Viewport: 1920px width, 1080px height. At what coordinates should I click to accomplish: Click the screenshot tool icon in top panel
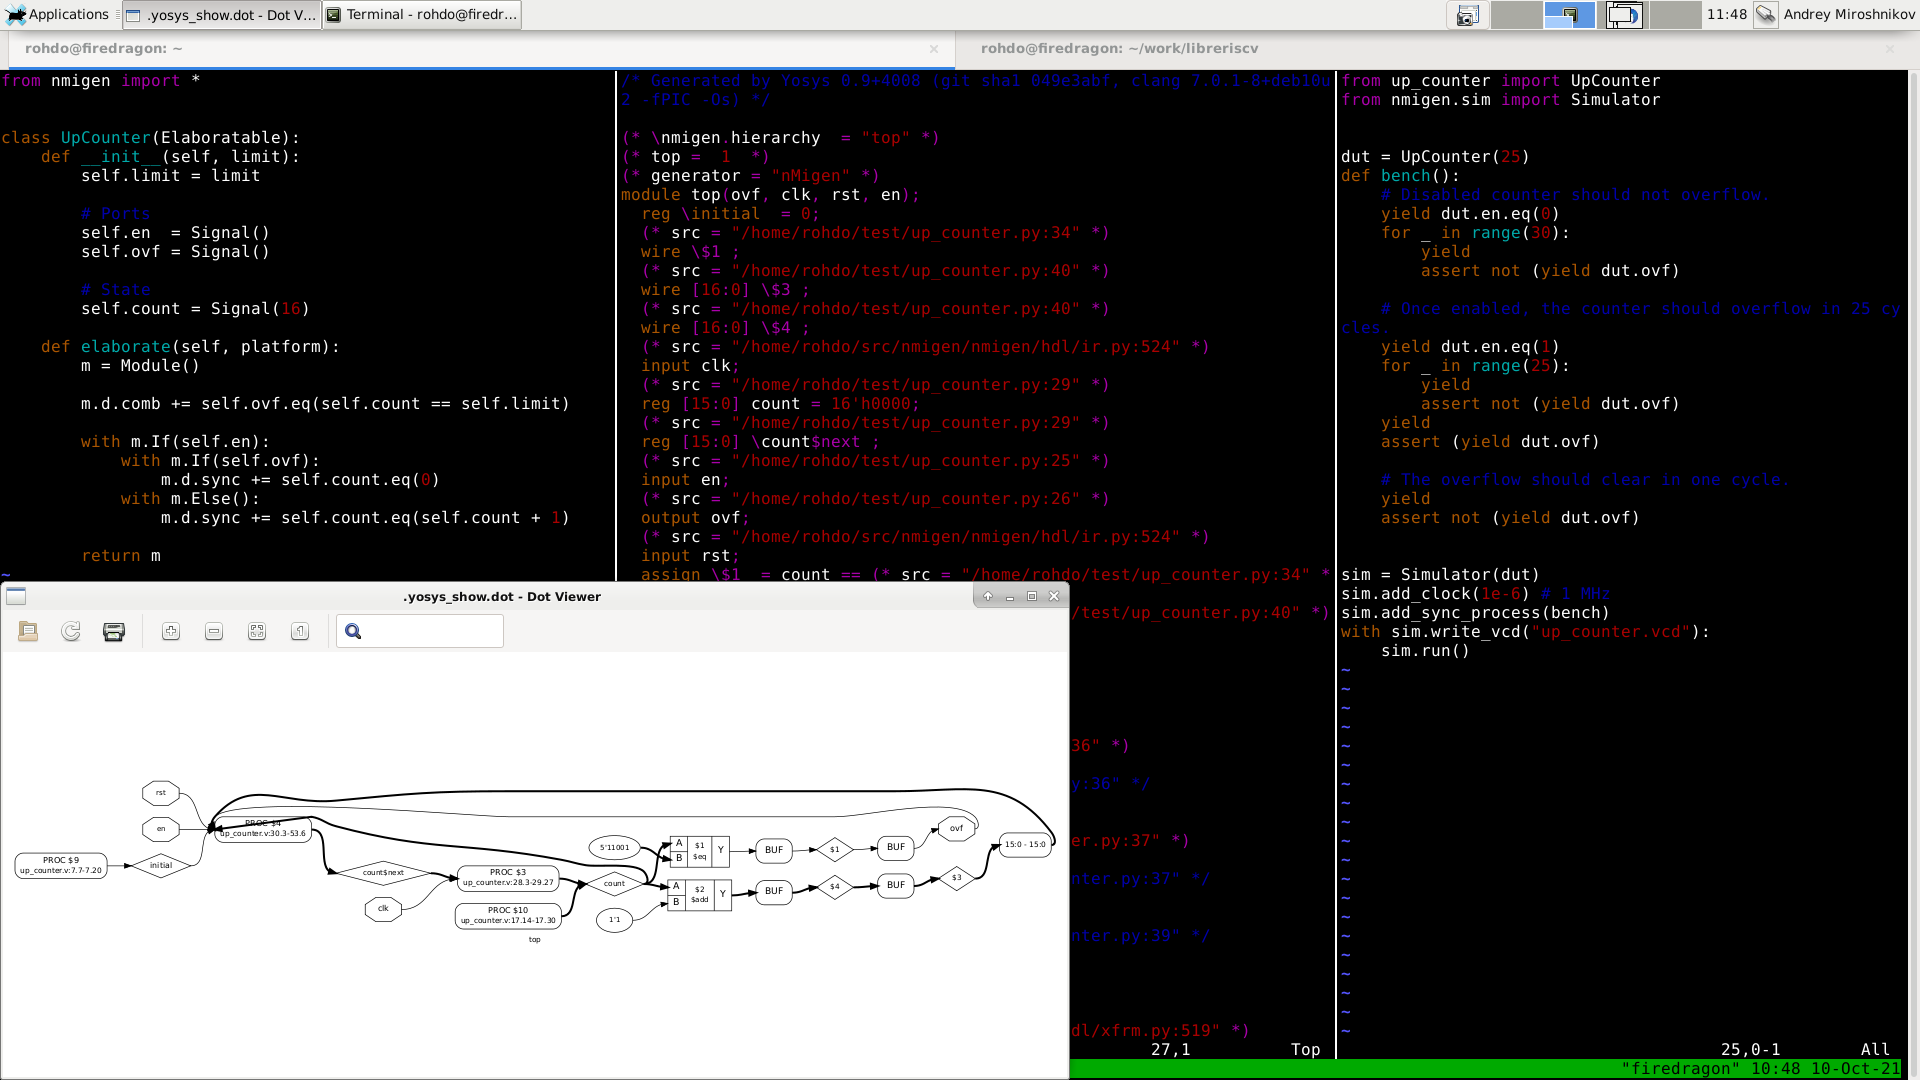click(x=1467, y=15)
